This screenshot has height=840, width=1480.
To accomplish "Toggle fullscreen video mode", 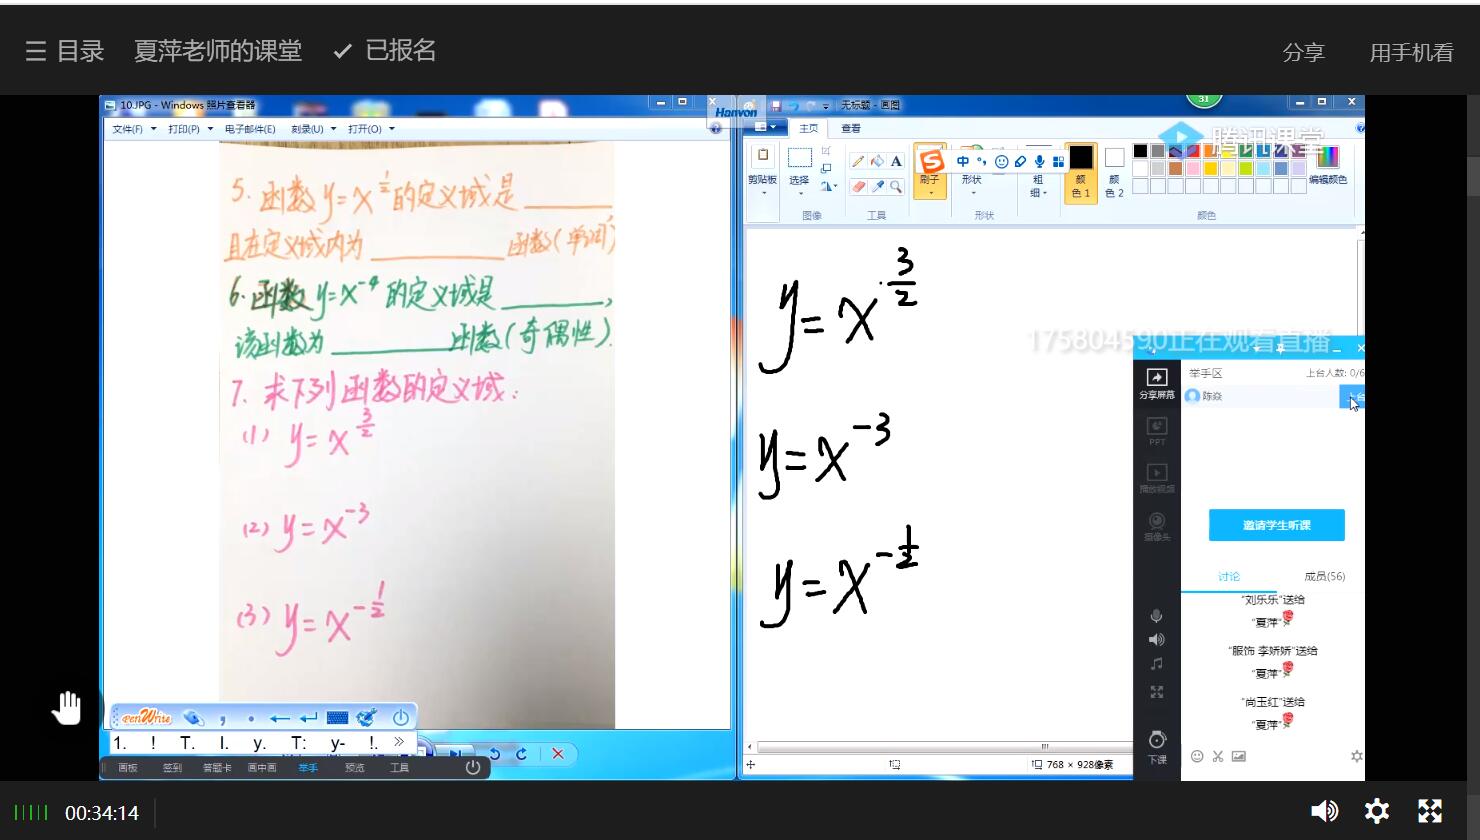I will coord(1430,811).
